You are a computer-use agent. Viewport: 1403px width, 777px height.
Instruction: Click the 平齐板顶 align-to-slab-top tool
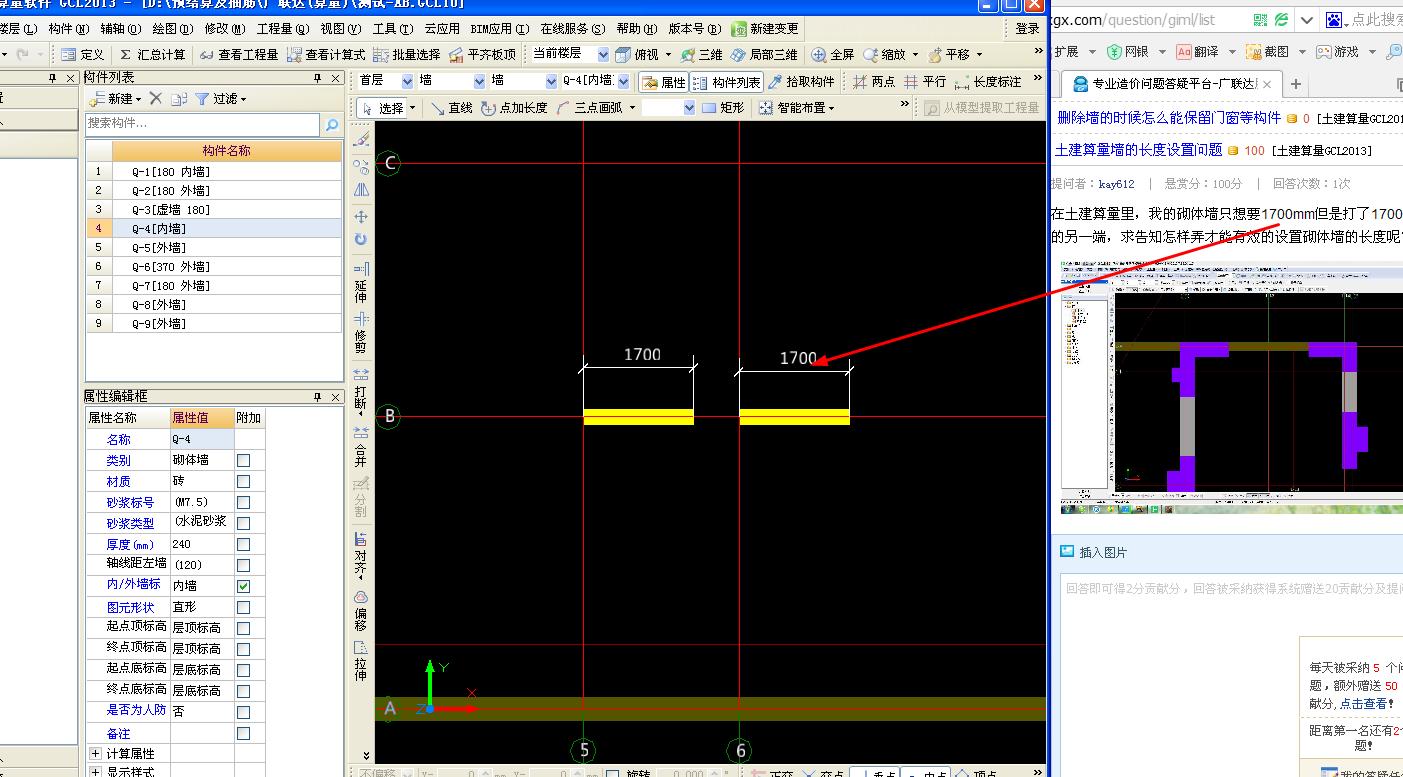point(482,54)
